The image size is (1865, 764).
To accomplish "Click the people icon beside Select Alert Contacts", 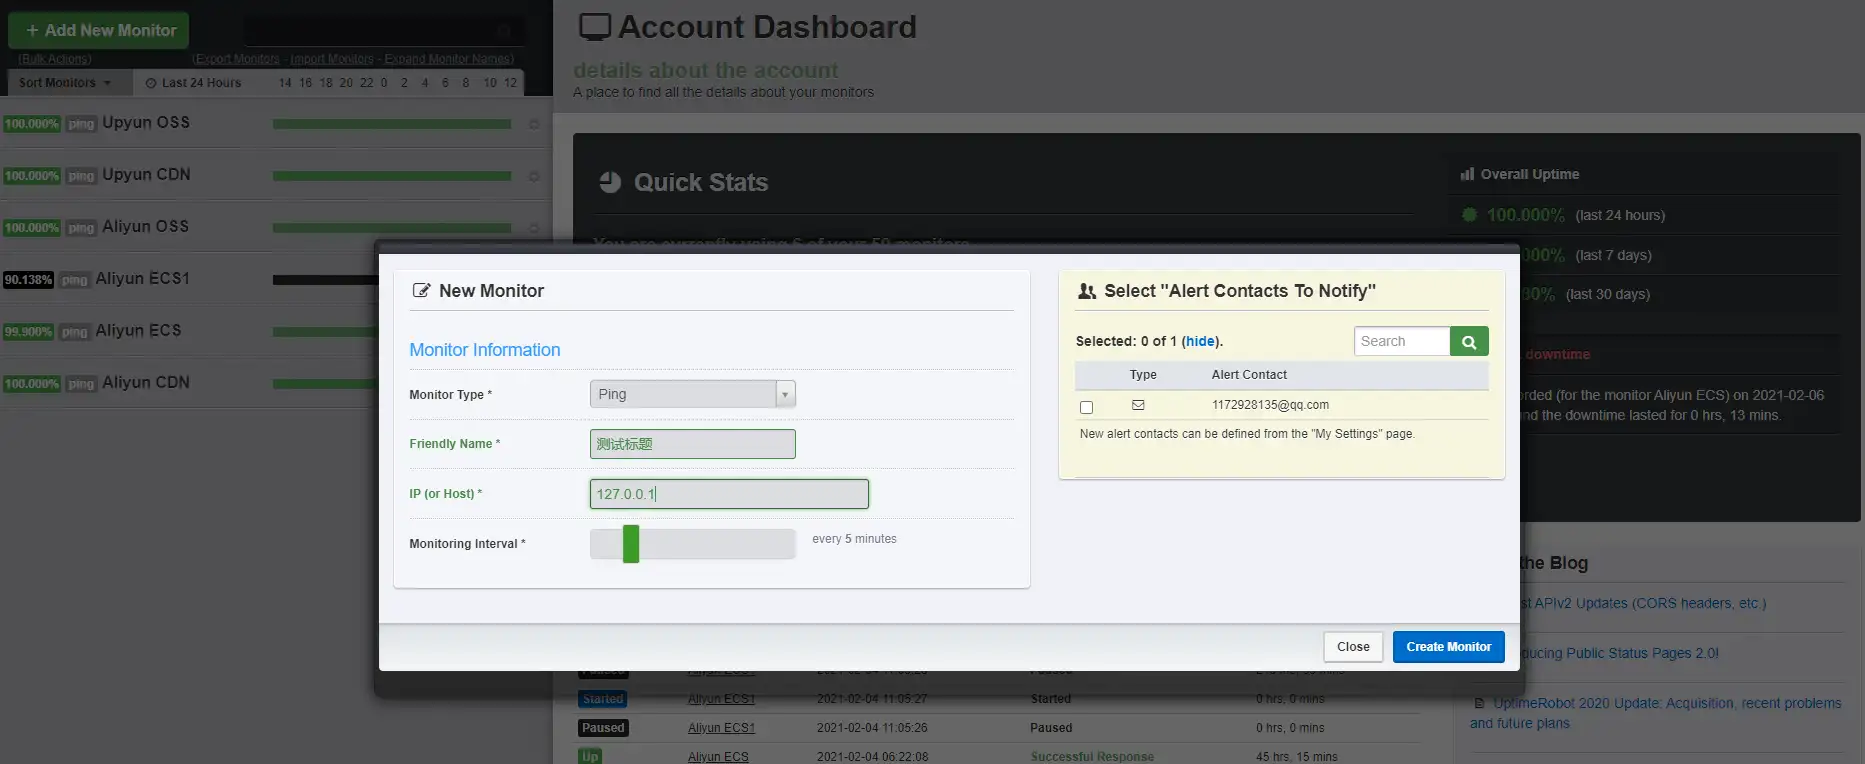I will pos(1087,291).
